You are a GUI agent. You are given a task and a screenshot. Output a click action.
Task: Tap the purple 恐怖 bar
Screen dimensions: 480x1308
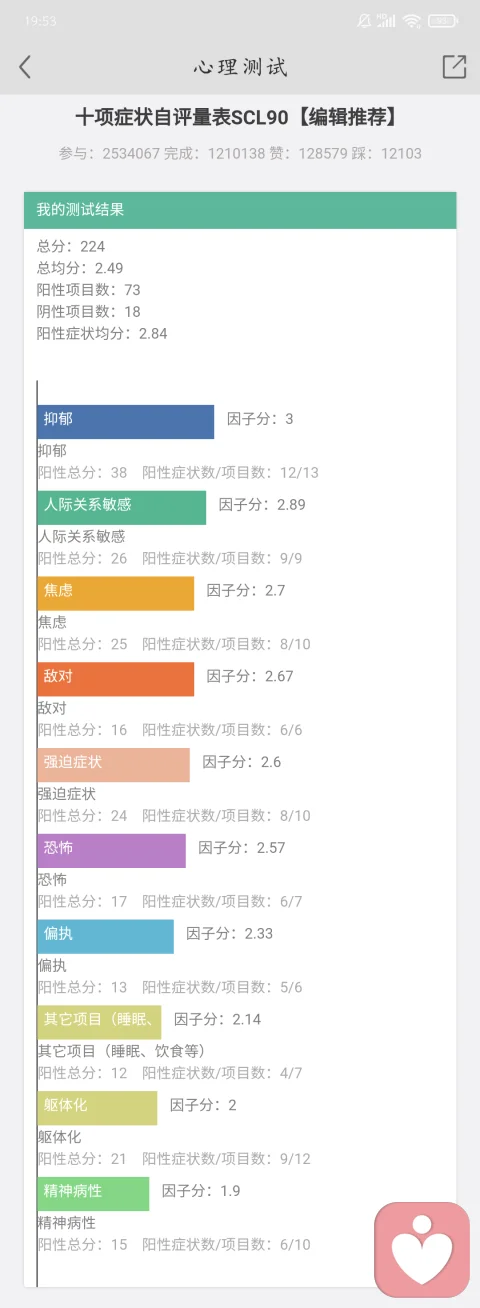[x=112, y=850]
